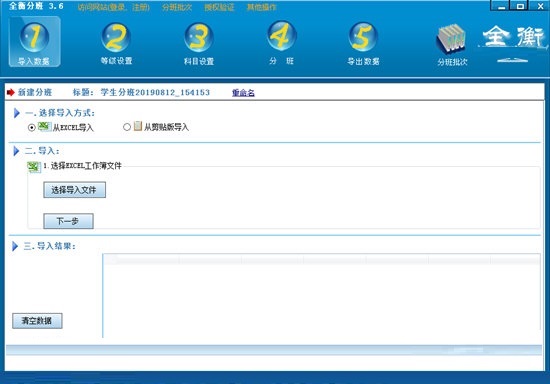Click the 新建分班 label
550x384 pixels.
click(35, 92)
